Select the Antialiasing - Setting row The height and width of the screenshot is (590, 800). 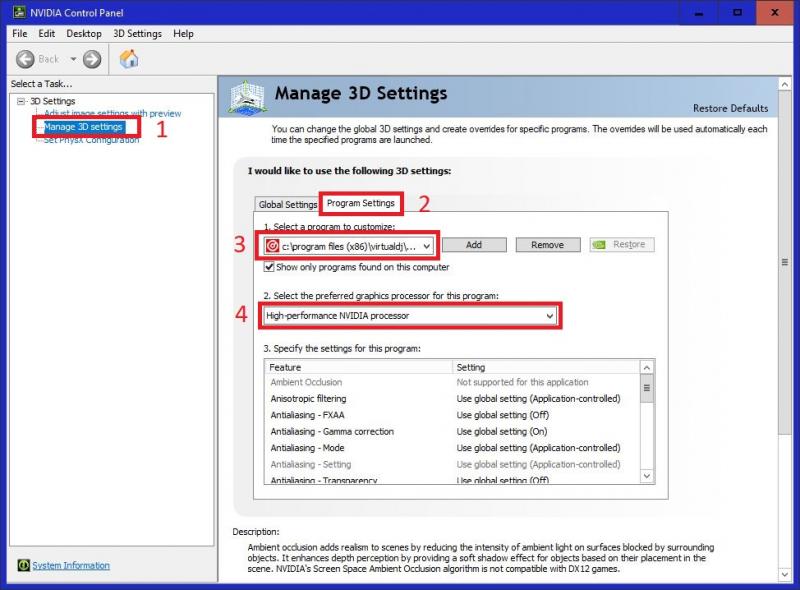(452, 464)
